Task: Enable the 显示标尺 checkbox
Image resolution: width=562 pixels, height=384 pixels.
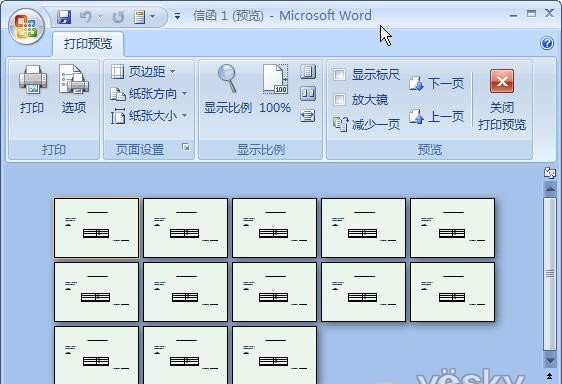Action: pyautogui.click(x=339, y=75)
